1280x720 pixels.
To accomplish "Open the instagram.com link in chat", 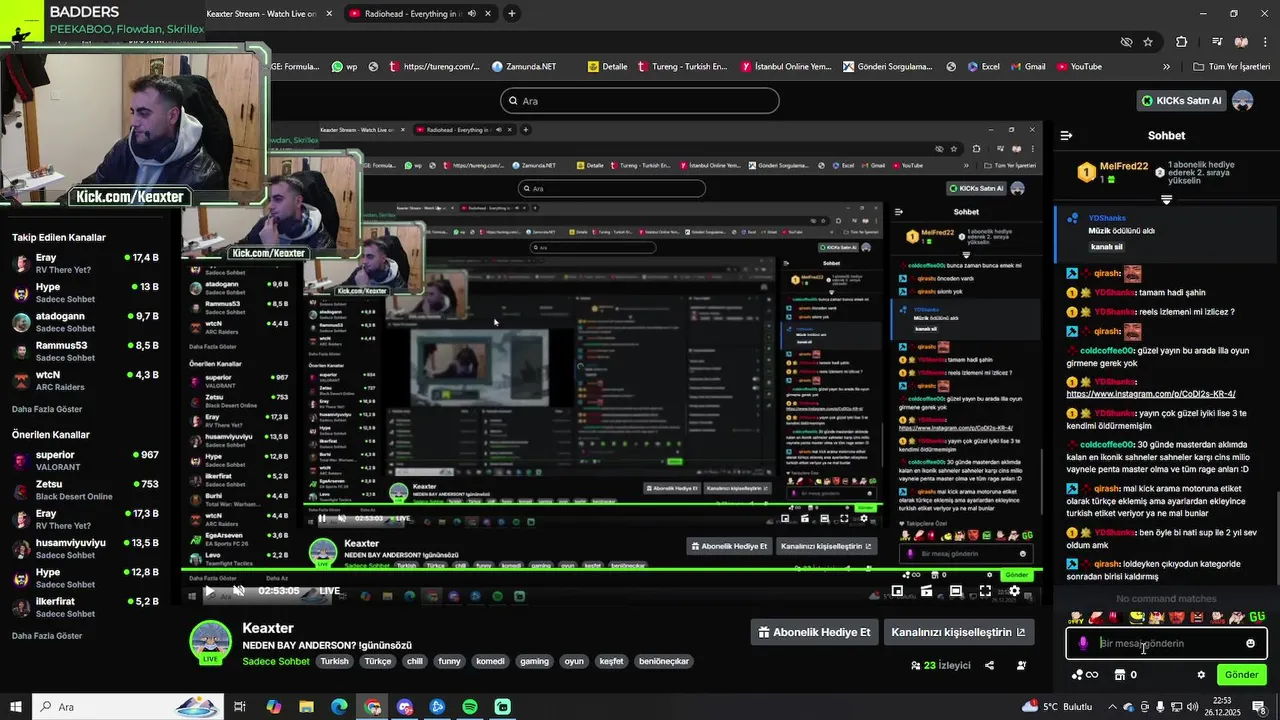I will coord(1151,394).
